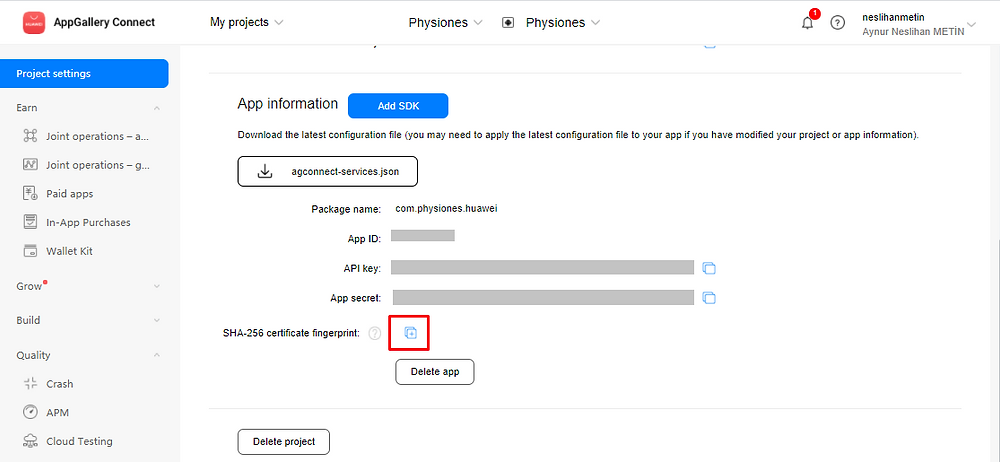The height and width of the screenshot is (462, 1000).
Task: Click the APM gauge icon
Action: 30,412
